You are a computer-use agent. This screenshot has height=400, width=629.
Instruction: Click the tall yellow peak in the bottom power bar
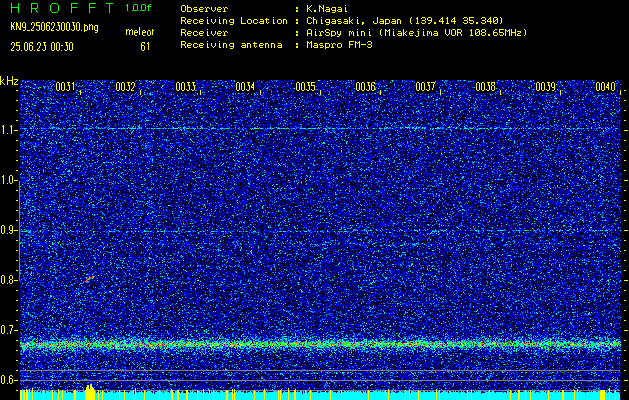90,392
